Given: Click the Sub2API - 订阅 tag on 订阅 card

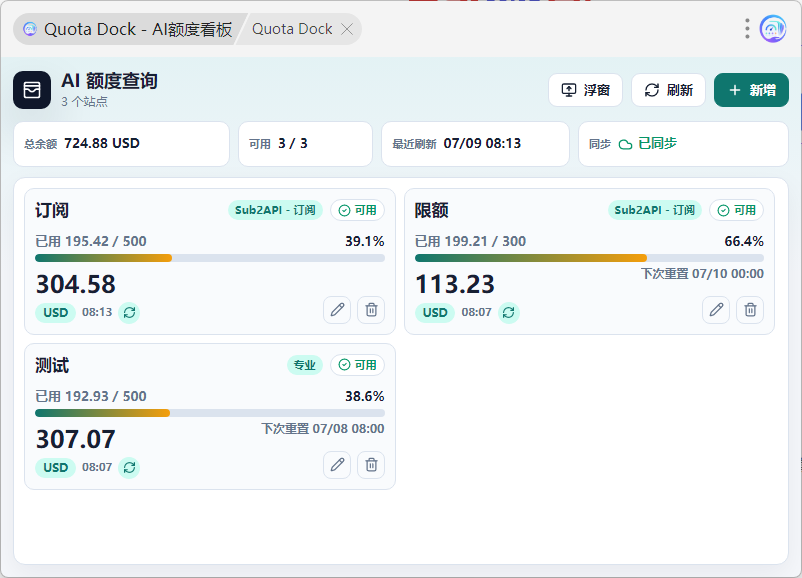Looking at the screenshot, I should click(x=275, y=210).
